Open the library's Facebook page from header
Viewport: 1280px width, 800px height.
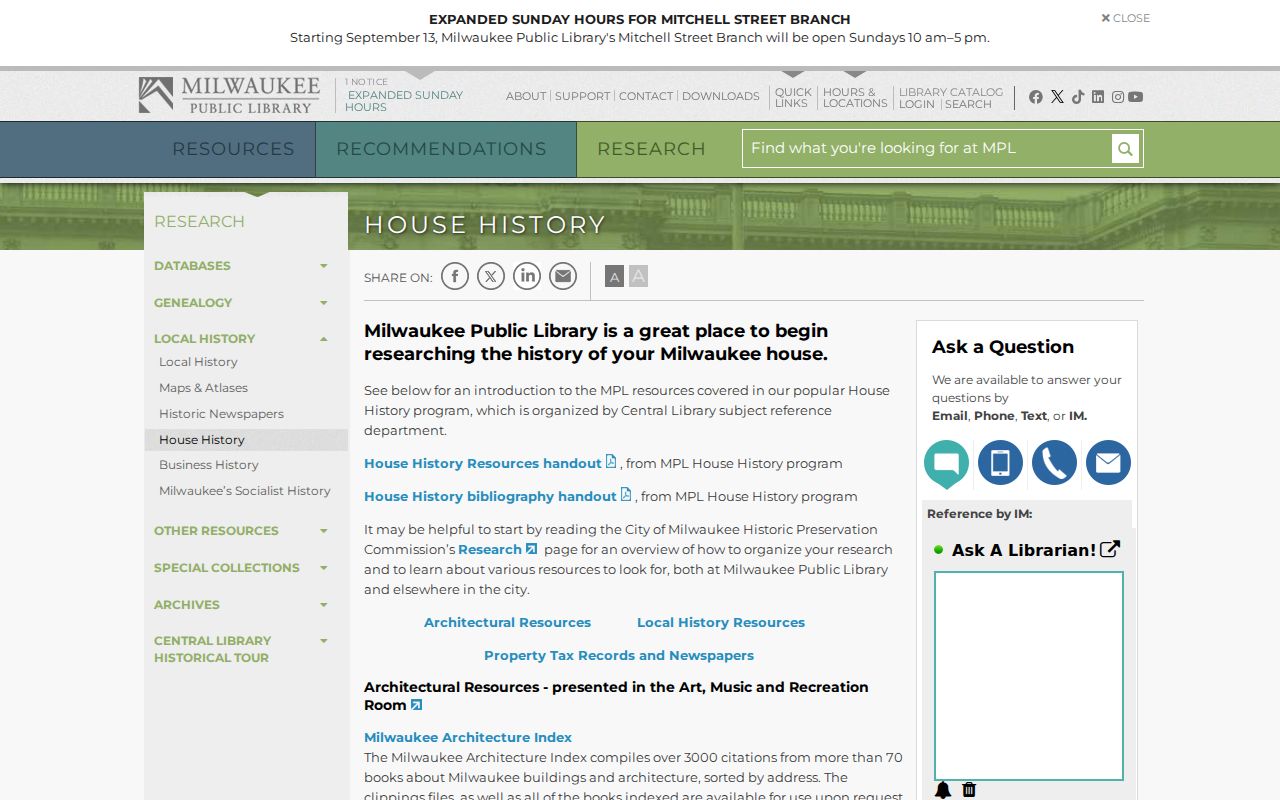(x=1036, y=97)
